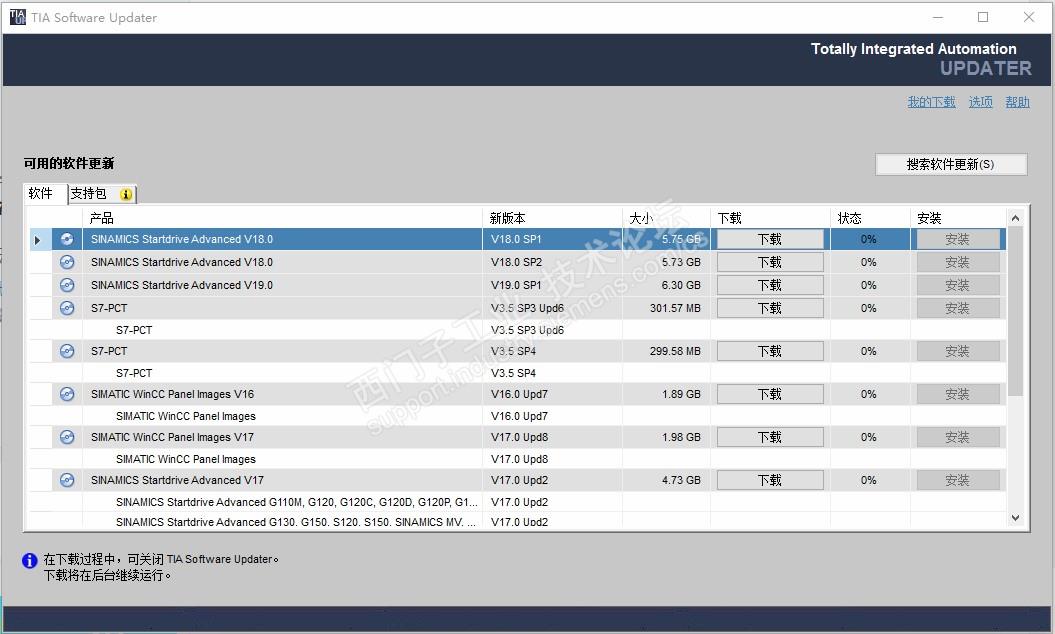The height and width of the screenshot is (634, 1055).
Task: Click the Startdrive Advanced G110M, G120 sub-row
Action: (x=517, y=502)
